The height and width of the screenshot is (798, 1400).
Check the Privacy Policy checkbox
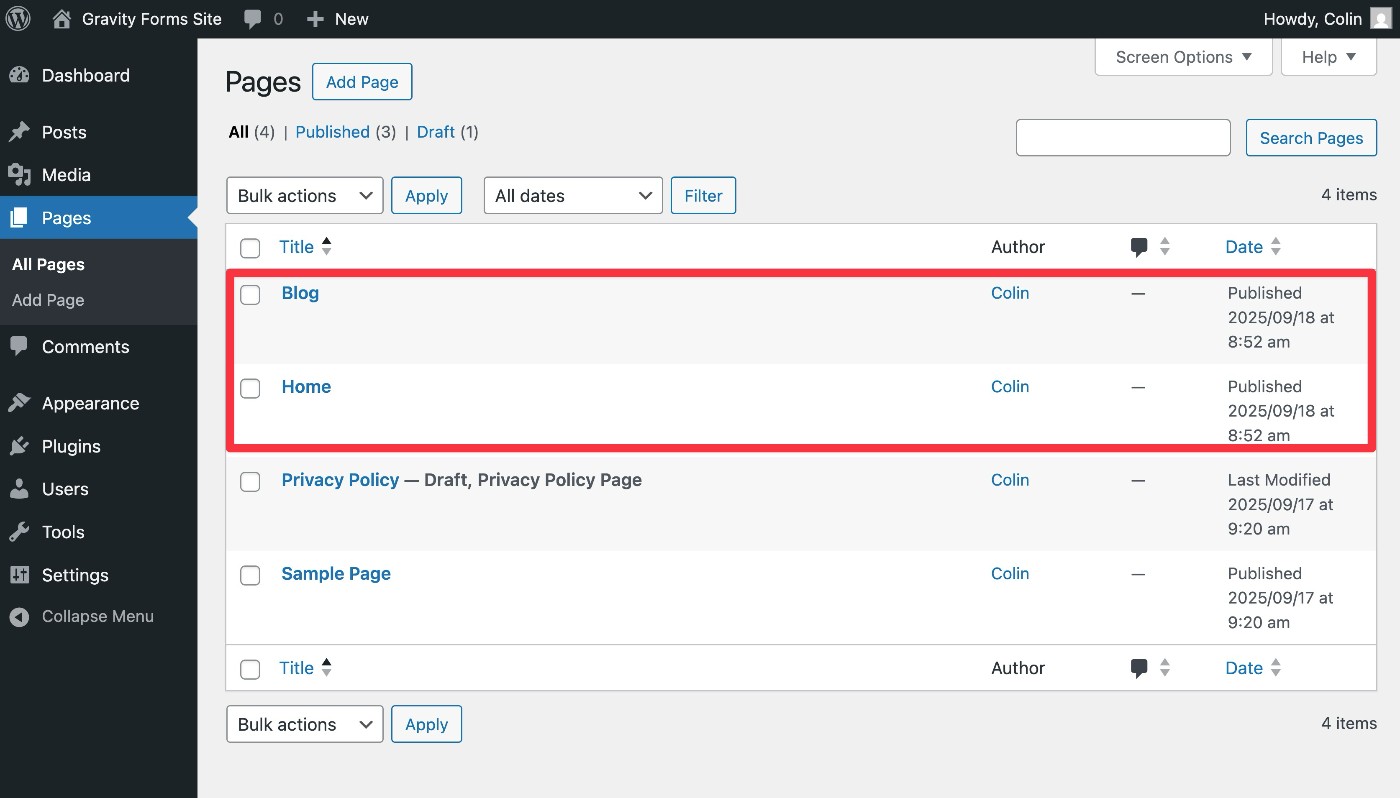point(250,481)
